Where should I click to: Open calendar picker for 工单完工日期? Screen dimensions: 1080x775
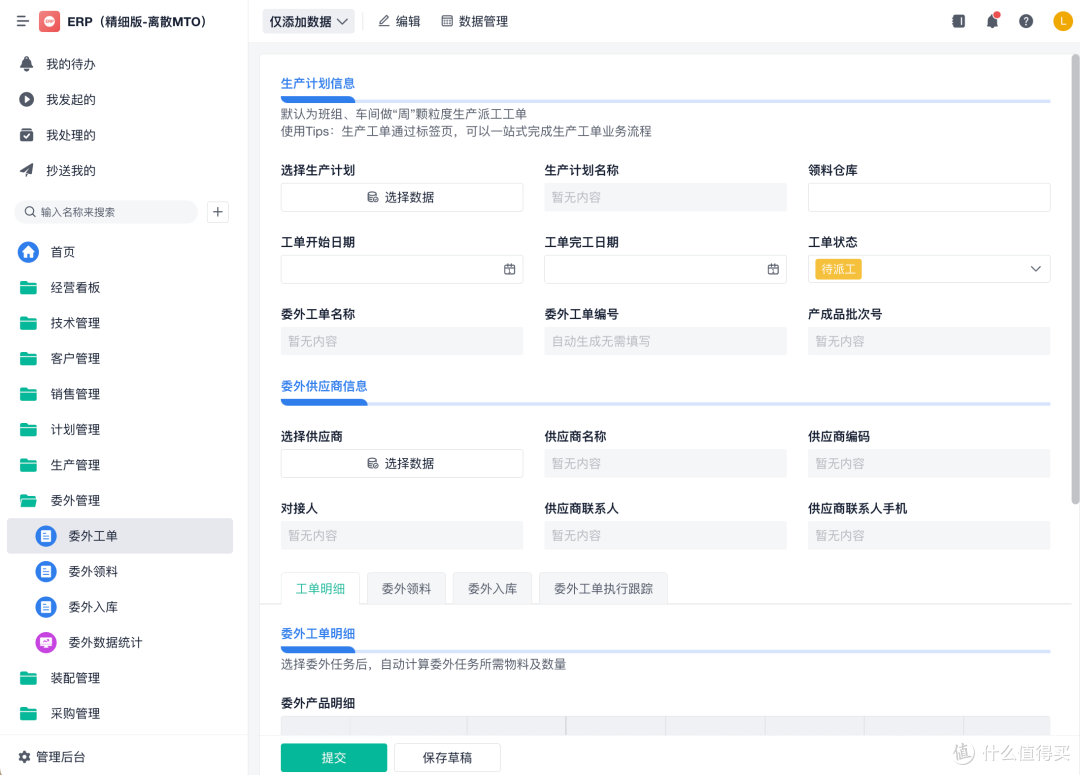point(773,269)
